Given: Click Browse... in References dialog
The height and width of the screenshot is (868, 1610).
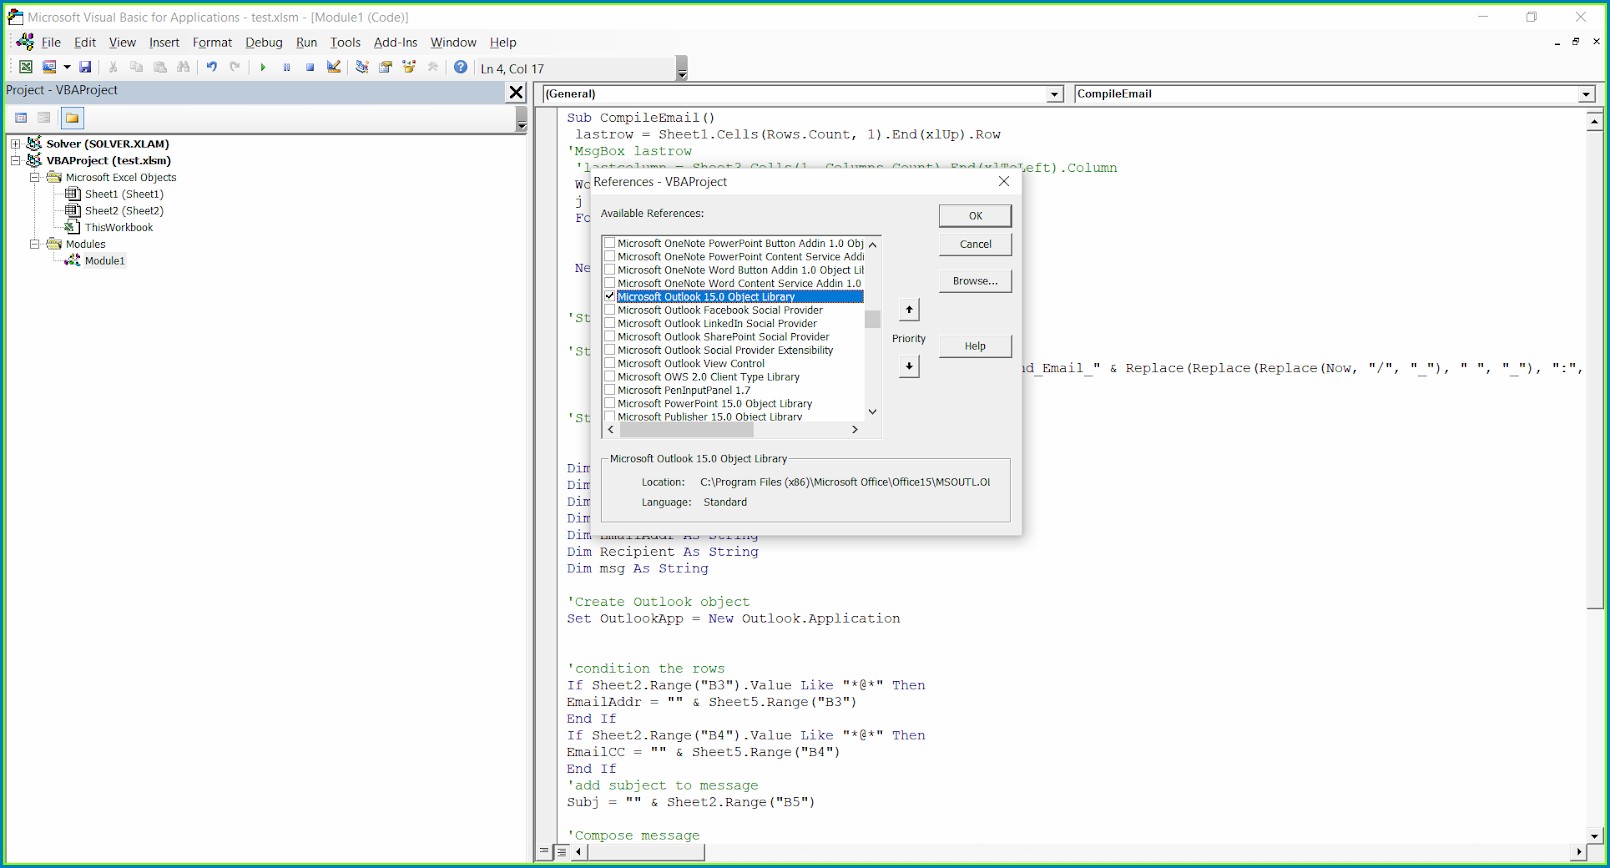Looking at the screenshot, I should coord(975,281).
